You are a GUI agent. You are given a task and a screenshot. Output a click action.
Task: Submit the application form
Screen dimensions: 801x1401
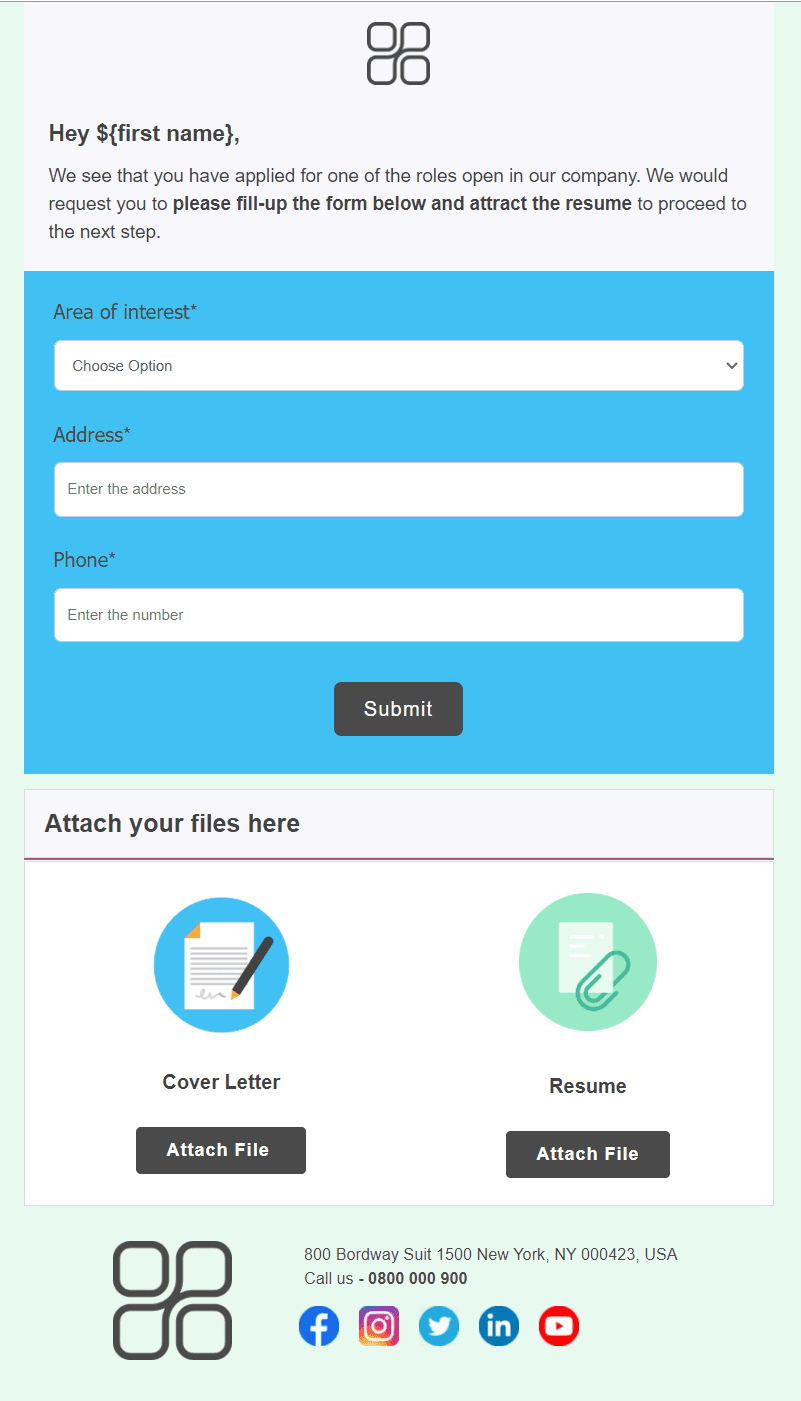click(x=398, y=709)
